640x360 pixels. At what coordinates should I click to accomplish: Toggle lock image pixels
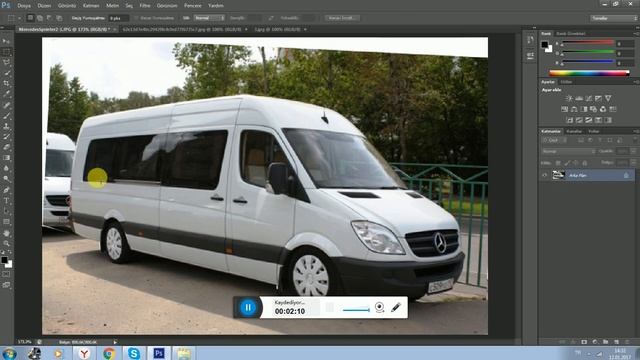(567, 163)
